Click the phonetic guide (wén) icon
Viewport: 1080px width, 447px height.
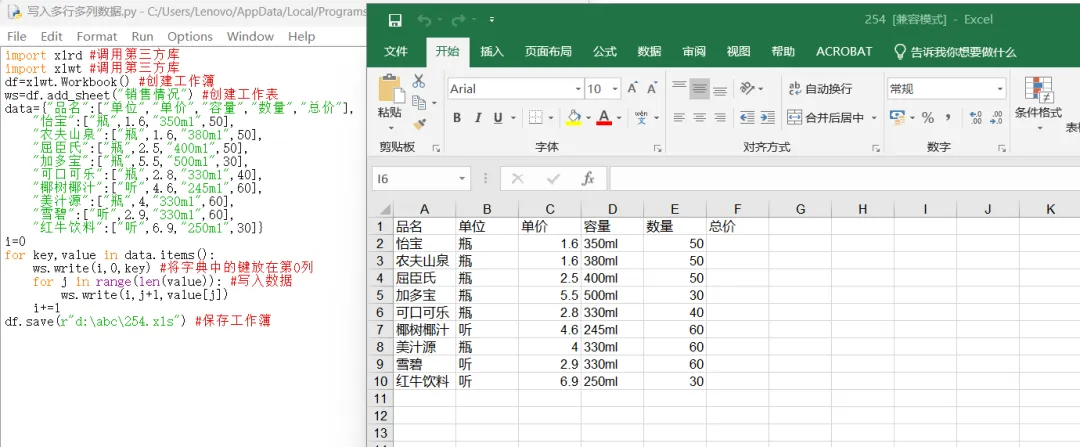click(x=641, y=118)
